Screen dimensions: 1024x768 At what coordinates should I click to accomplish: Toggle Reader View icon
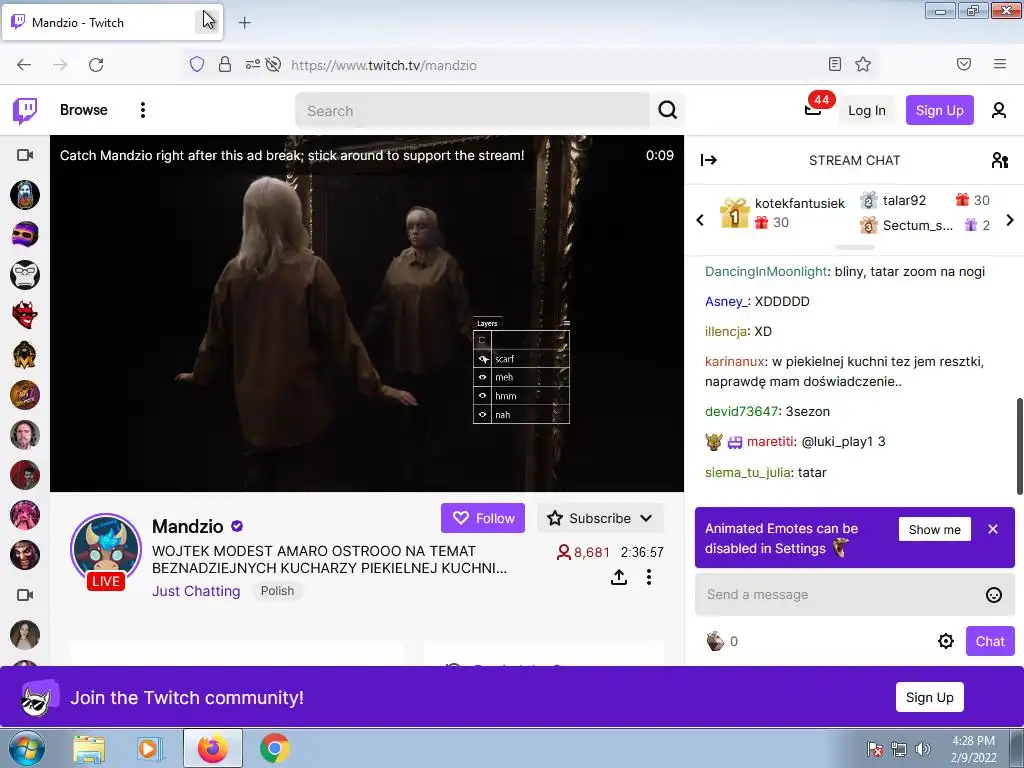(x=834, y=64)
